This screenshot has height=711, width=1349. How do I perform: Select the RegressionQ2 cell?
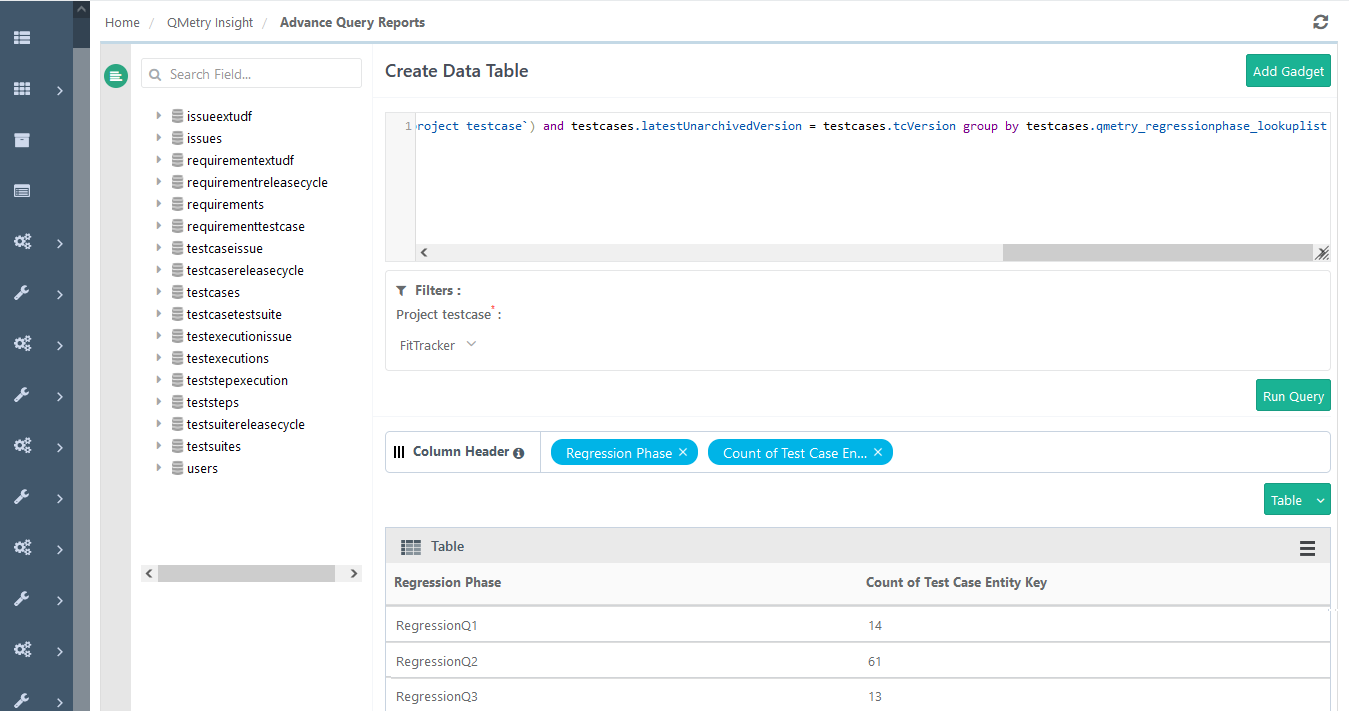click(437, 662)
